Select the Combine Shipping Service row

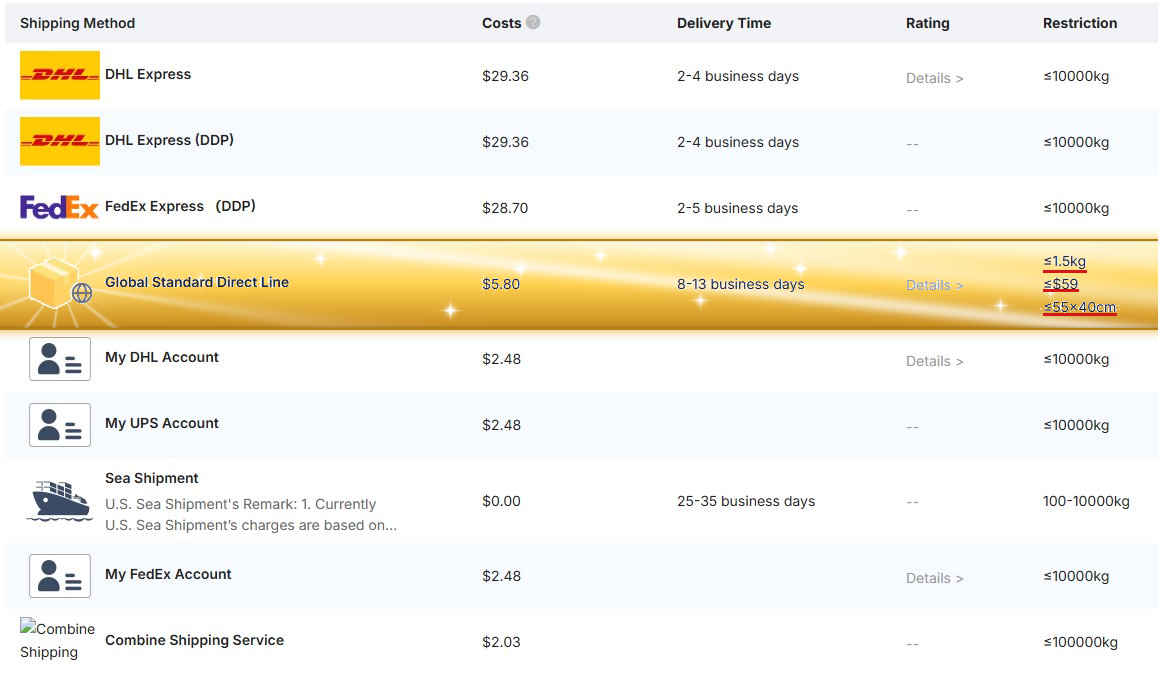[x=581, y=642]
